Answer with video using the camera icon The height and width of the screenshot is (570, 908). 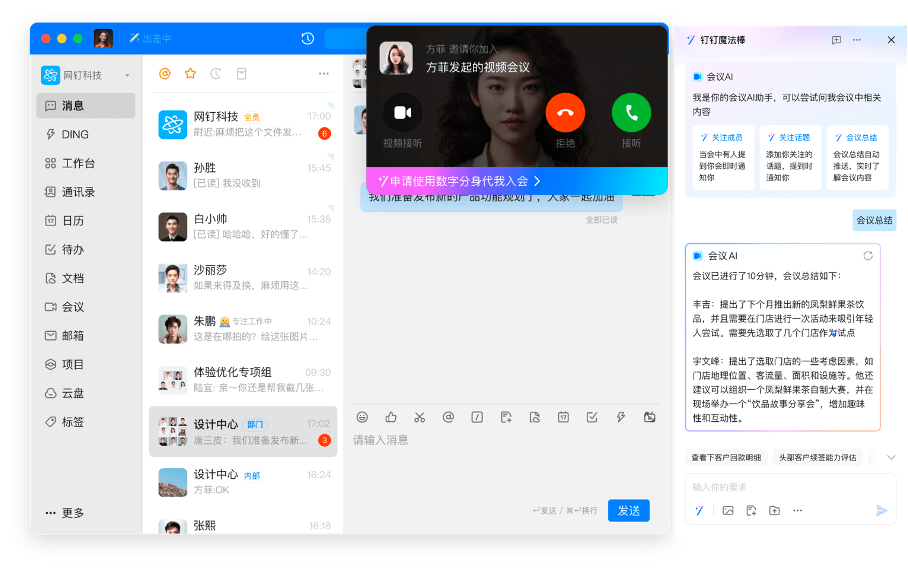tap(402, 112)
